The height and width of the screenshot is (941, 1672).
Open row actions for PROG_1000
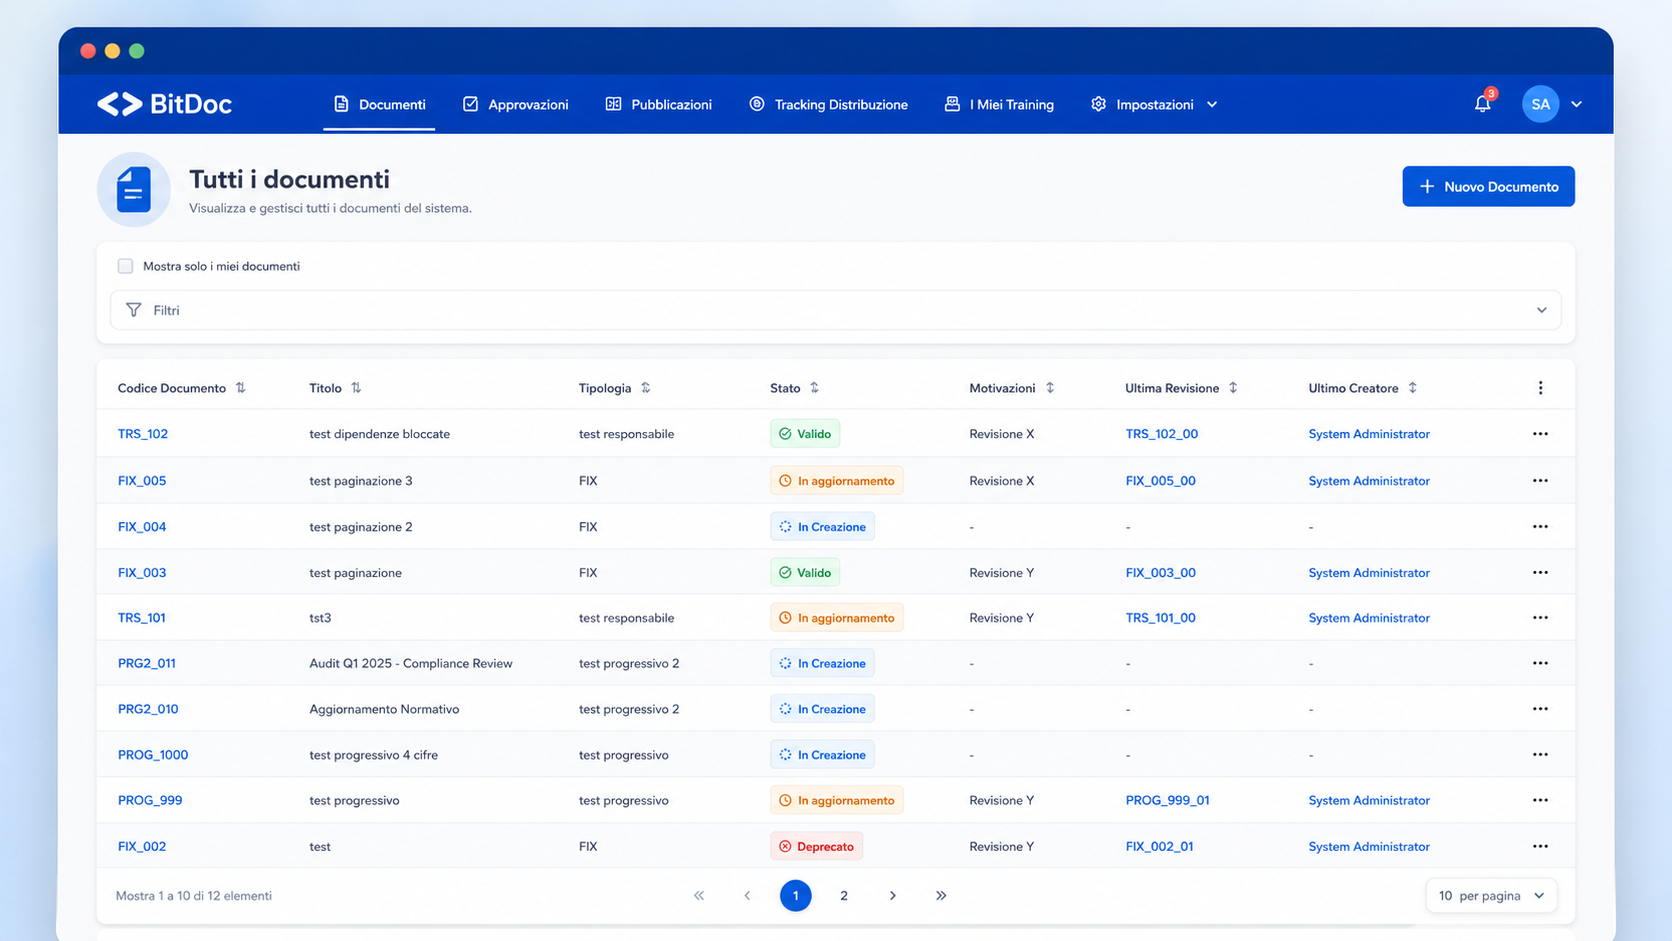[1540, 755]
